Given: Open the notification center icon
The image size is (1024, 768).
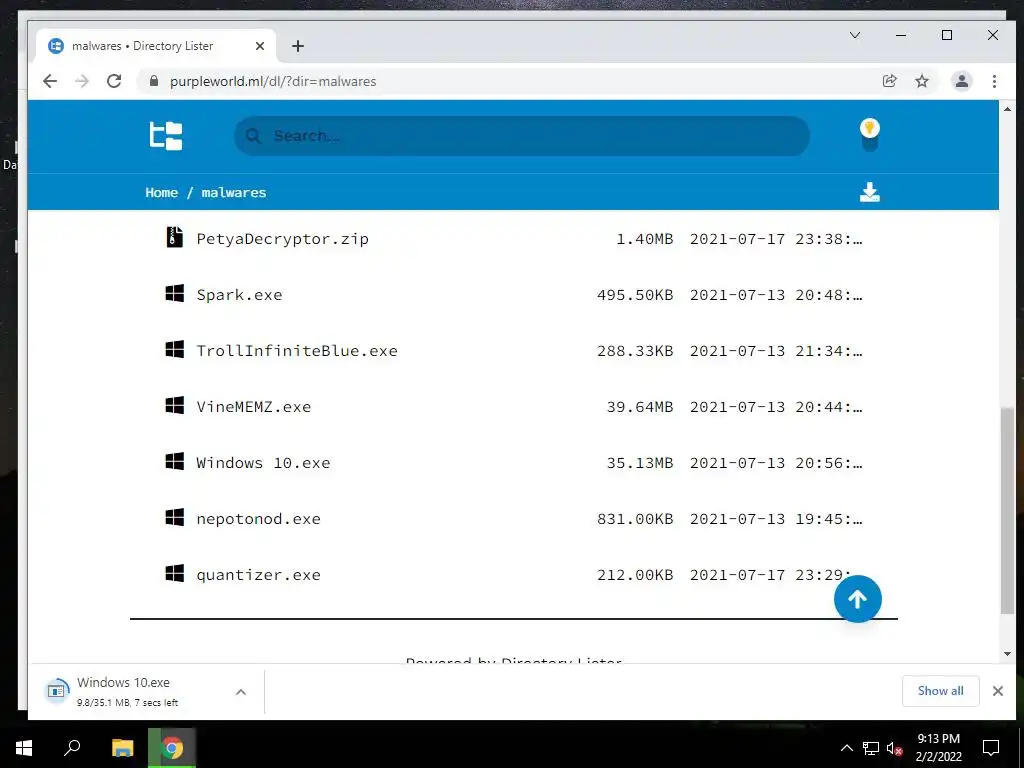Looking at the screenshot, I should point(991,748).
